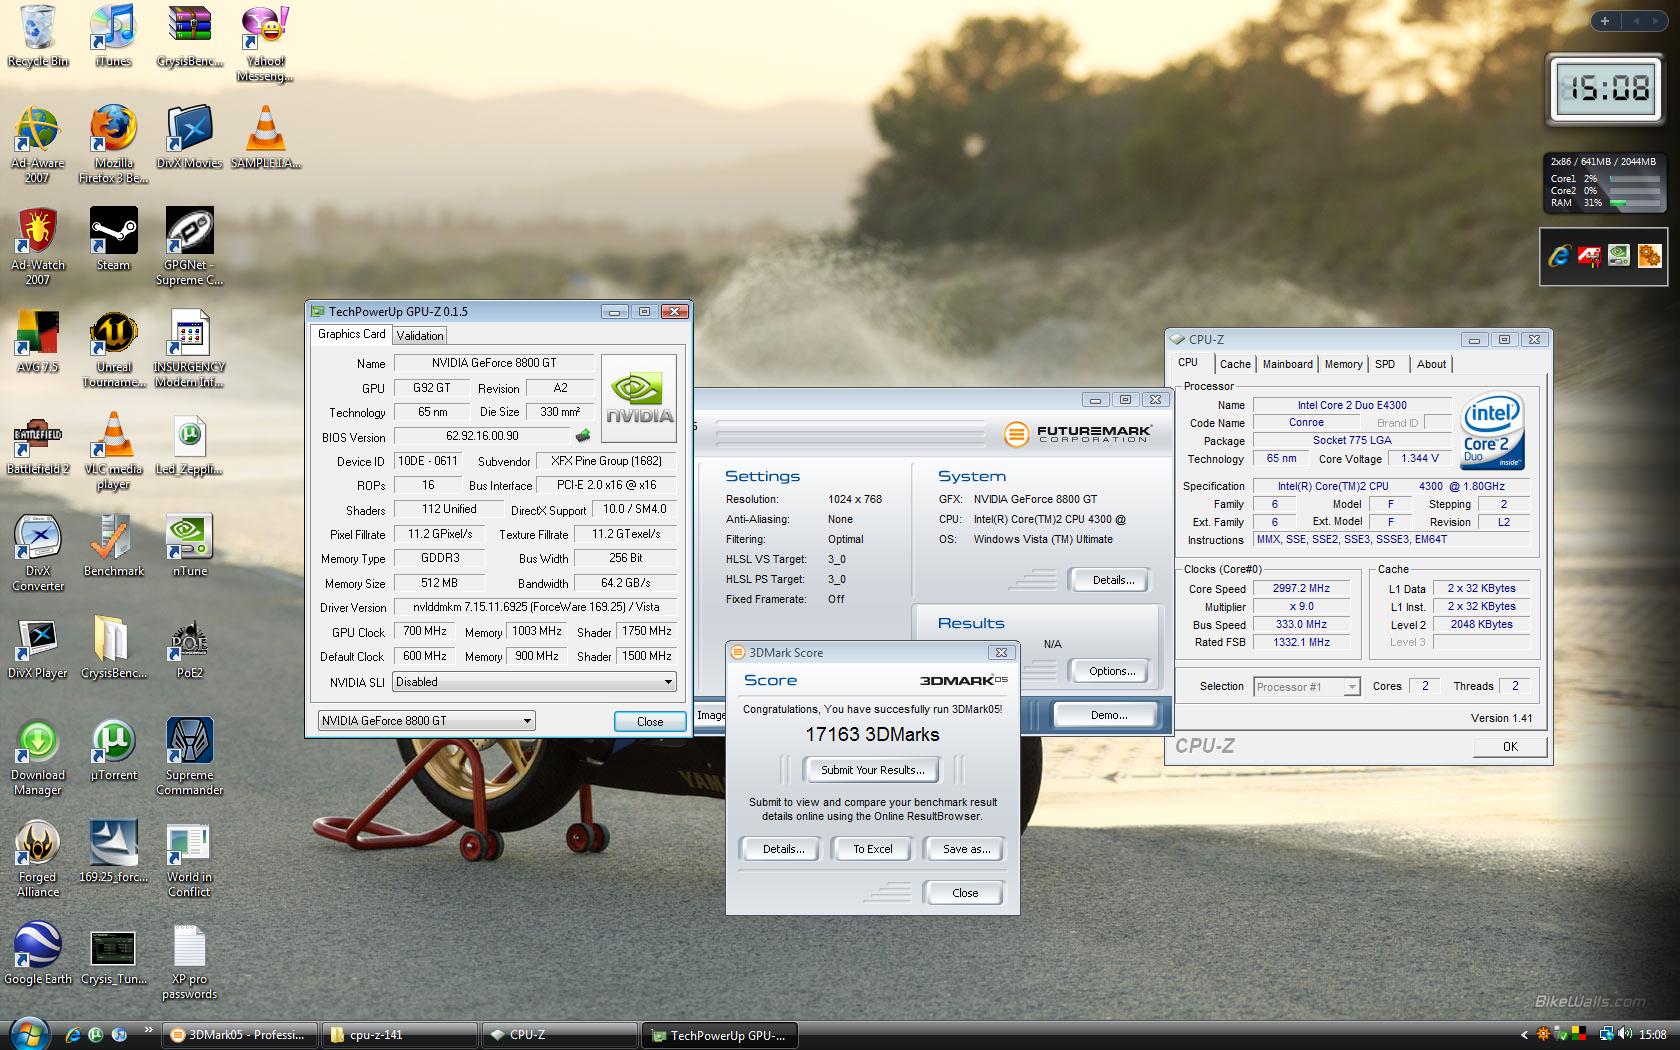
Task: Switch to TechPowerUp GPU-Z taskbar item
Action: pyautogui.click(x=720, y=1035)
